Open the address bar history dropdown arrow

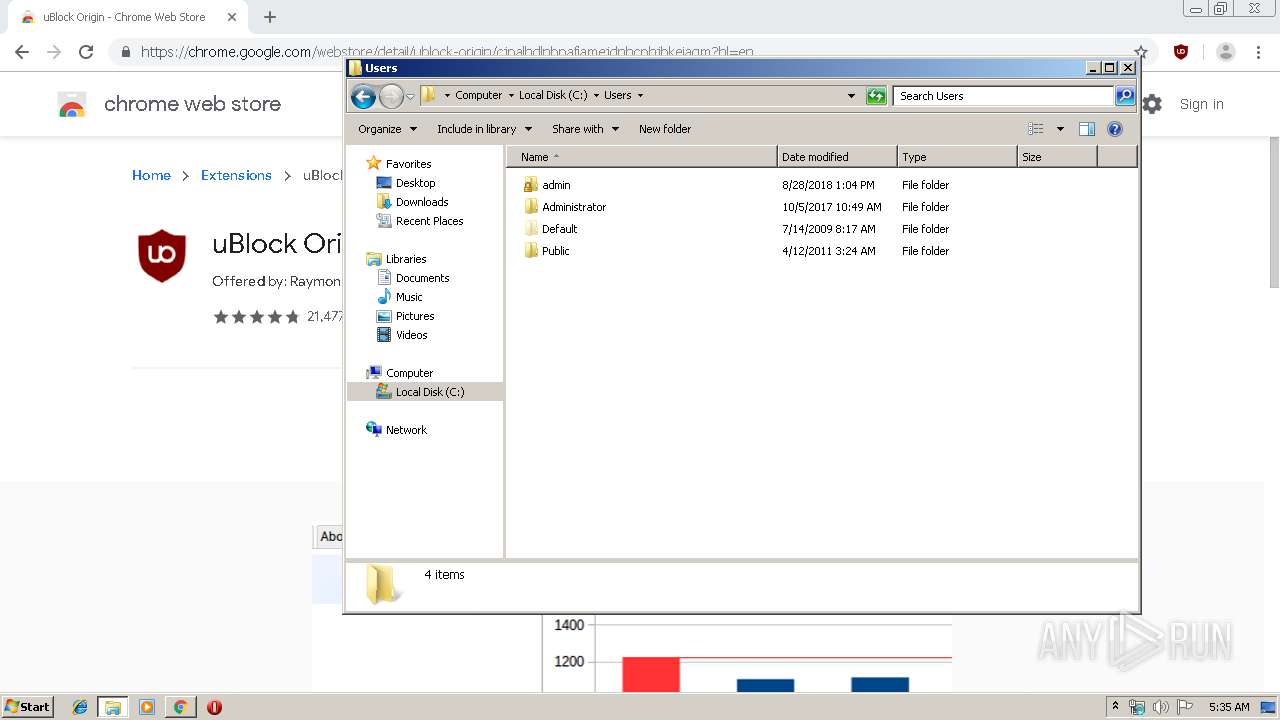[851, 96]
